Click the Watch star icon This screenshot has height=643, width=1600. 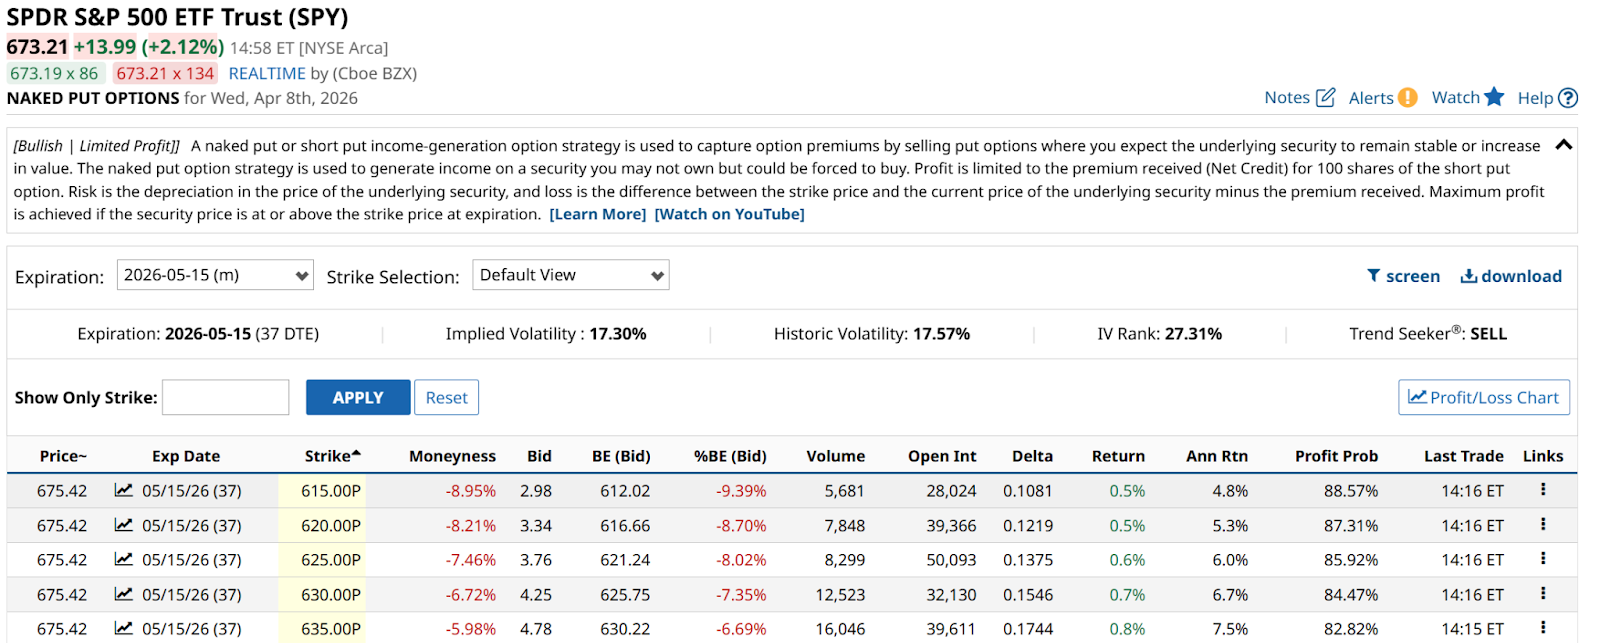click(1494, 96)
